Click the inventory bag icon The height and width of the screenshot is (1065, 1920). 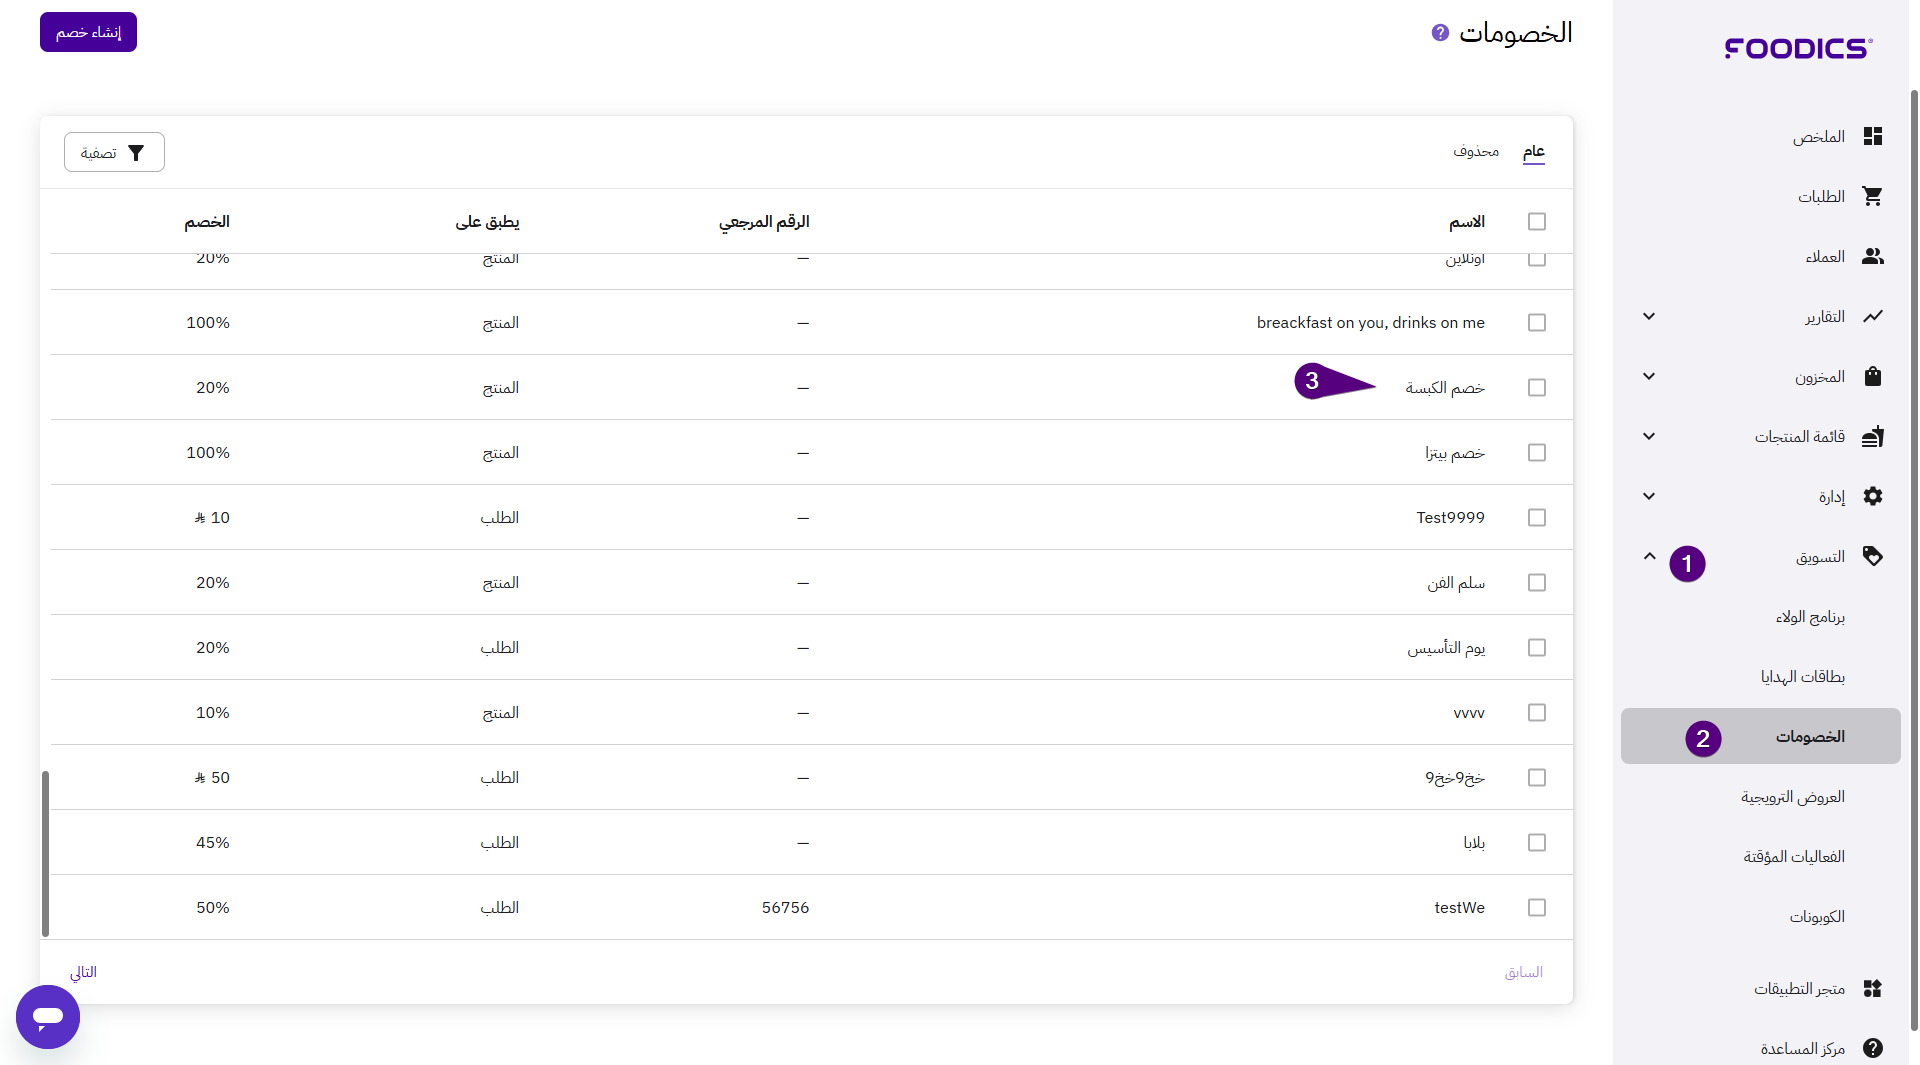1872,377
